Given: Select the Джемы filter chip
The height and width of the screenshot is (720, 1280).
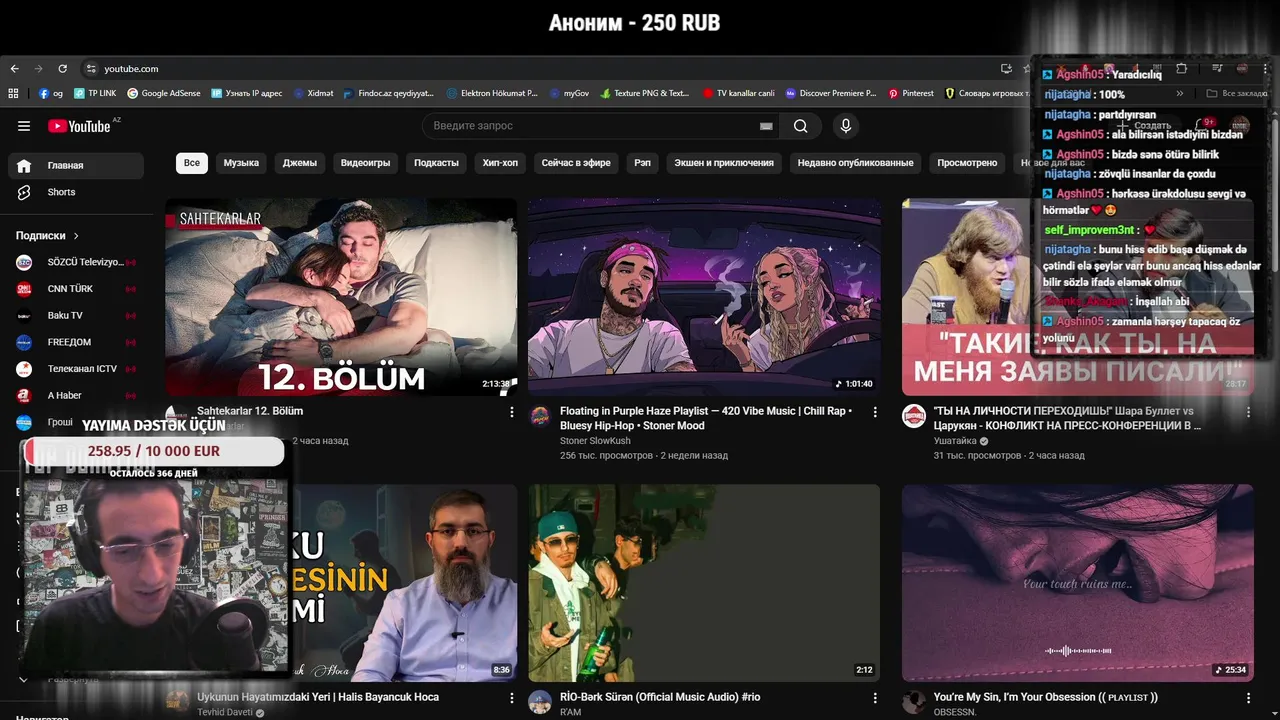Looking at the screenshot, I should point(300,163).
